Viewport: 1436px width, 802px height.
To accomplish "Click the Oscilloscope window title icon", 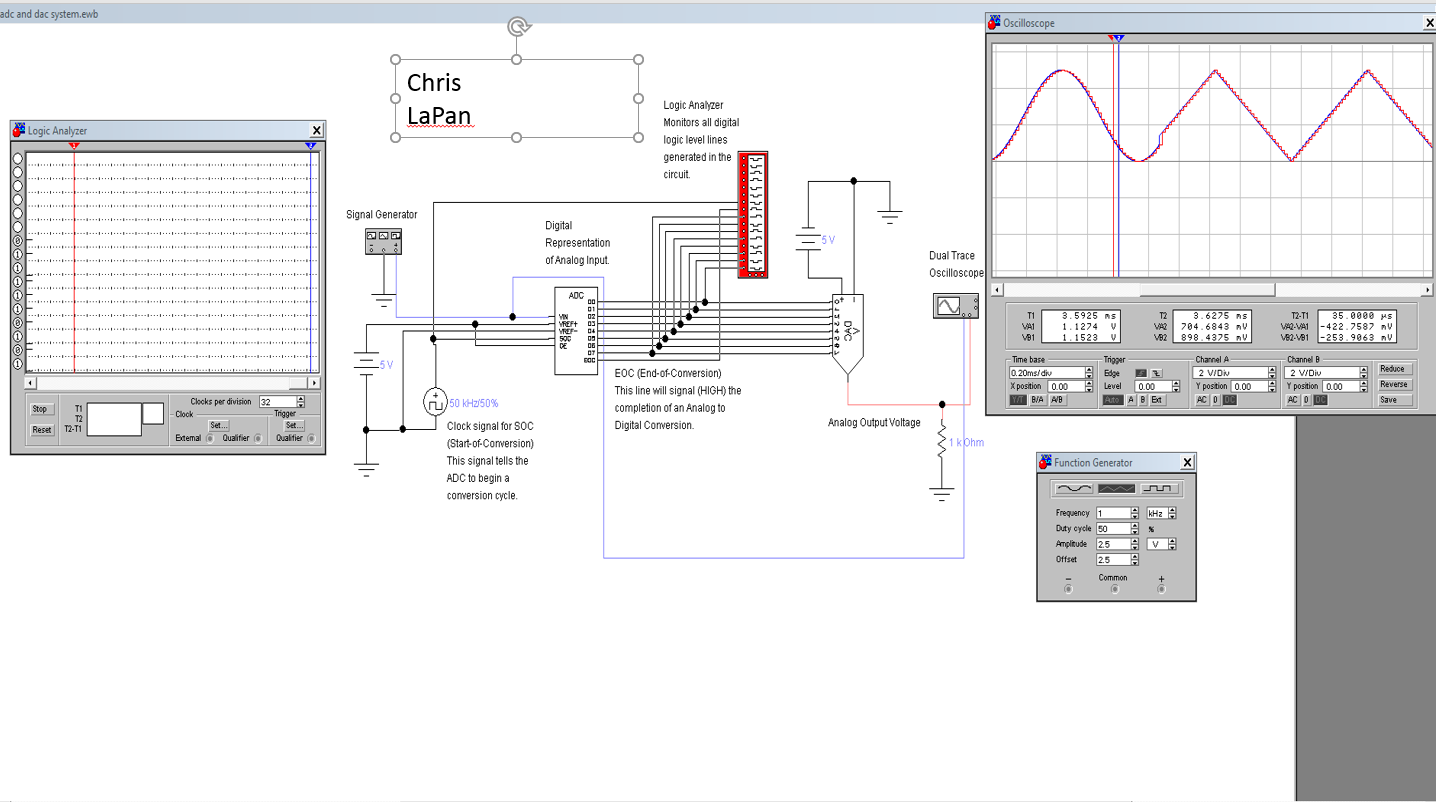I will point(994,23).
